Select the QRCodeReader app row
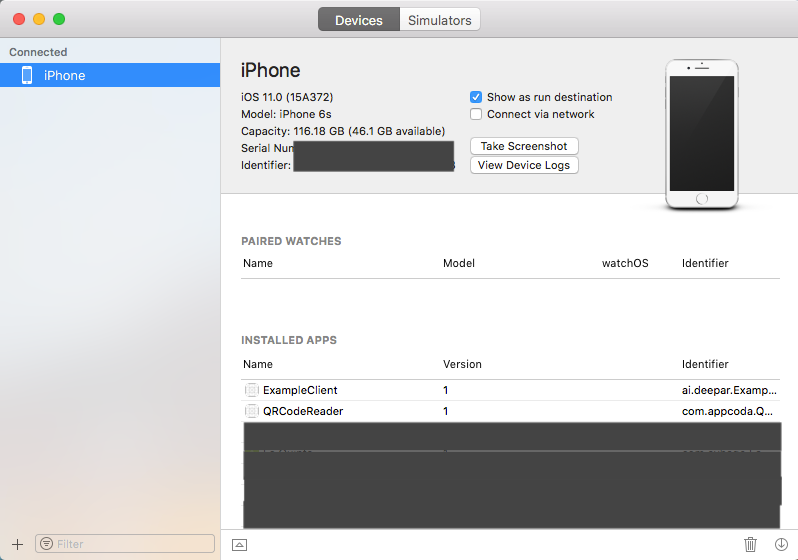Viewport: 798px width, 560px height. [510, 411]
